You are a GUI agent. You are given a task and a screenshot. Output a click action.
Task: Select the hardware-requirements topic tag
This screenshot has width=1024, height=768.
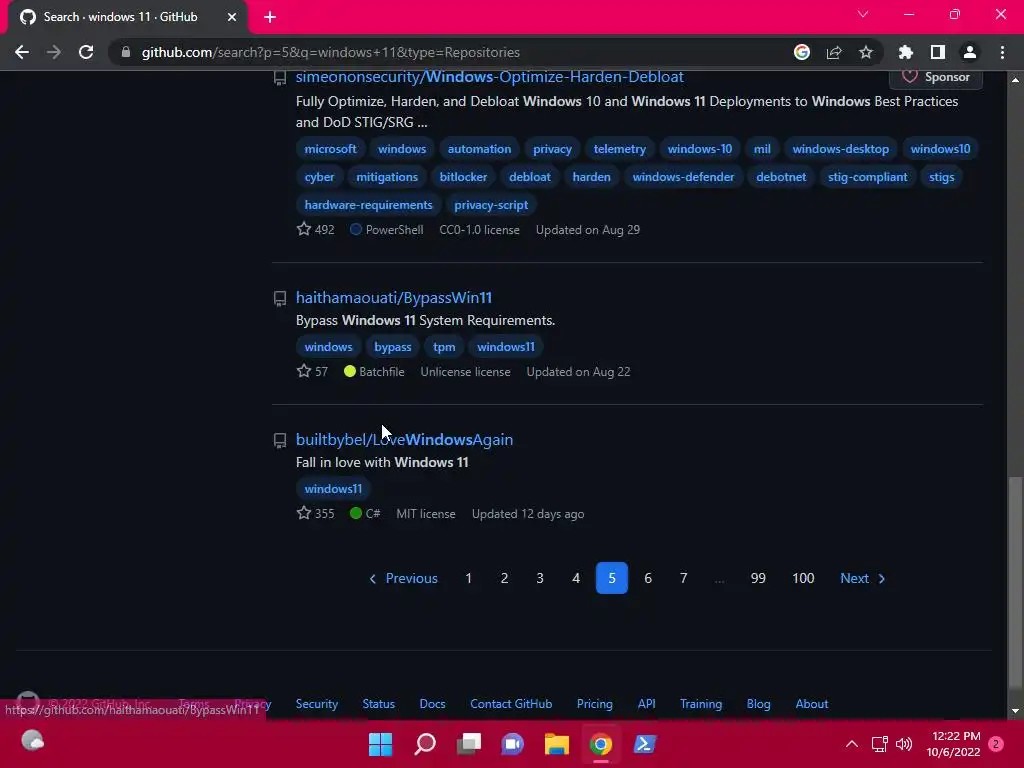pyautogui.click(x=368, y=205)
